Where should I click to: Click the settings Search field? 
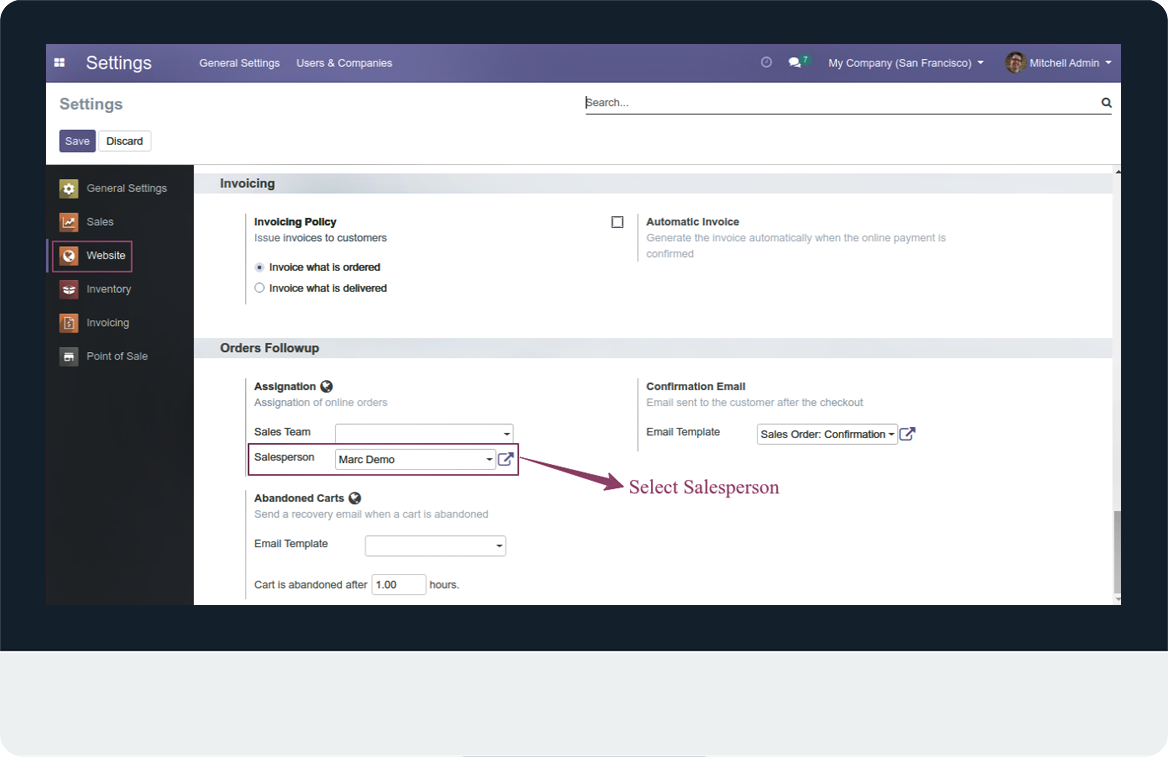(x=842, y=103)
